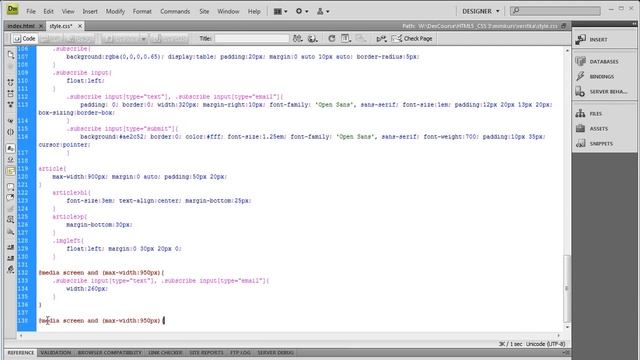This screenshot has height=360, width=640.
Task: Open the Recent Snippets icon
Action: click(x=11, y=220)
